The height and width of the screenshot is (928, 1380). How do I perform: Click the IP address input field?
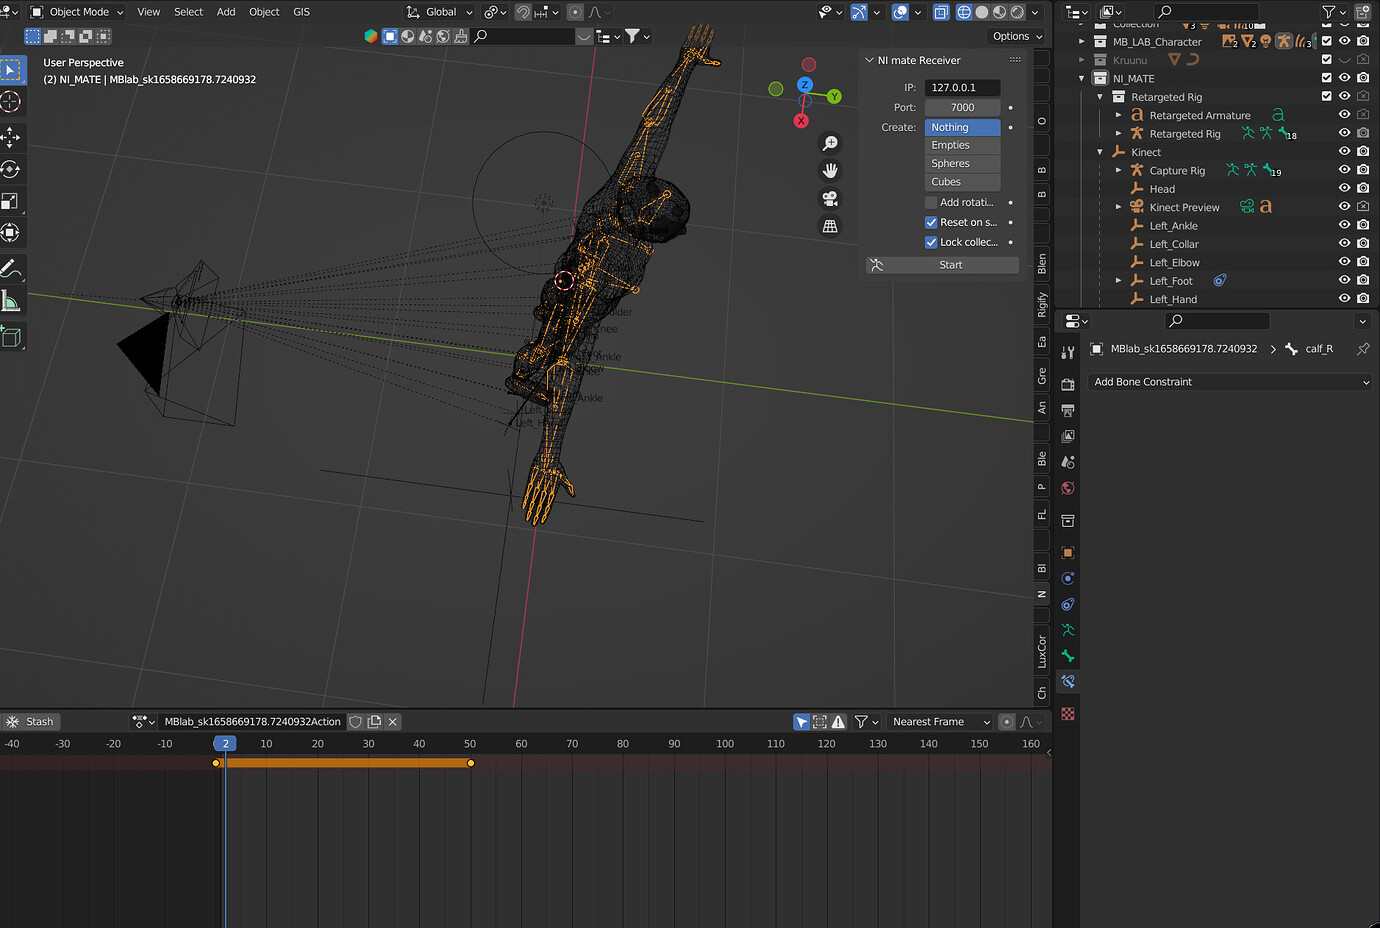962,87
